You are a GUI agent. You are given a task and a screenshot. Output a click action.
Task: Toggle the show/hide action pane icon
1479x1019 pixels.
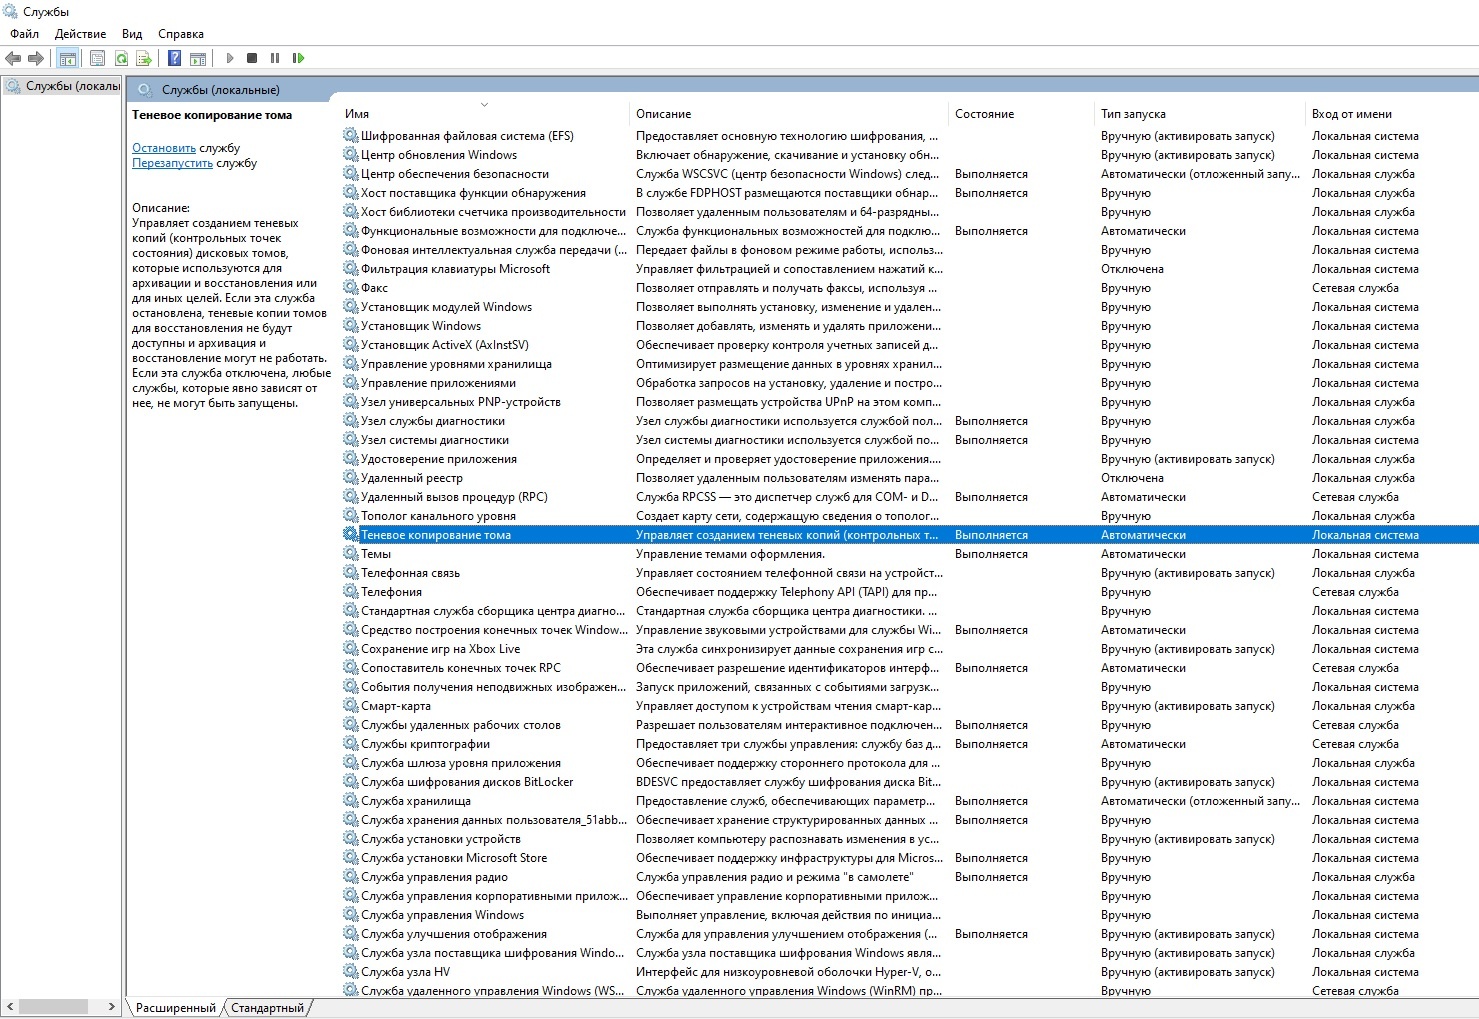click(x=198, y=58)
